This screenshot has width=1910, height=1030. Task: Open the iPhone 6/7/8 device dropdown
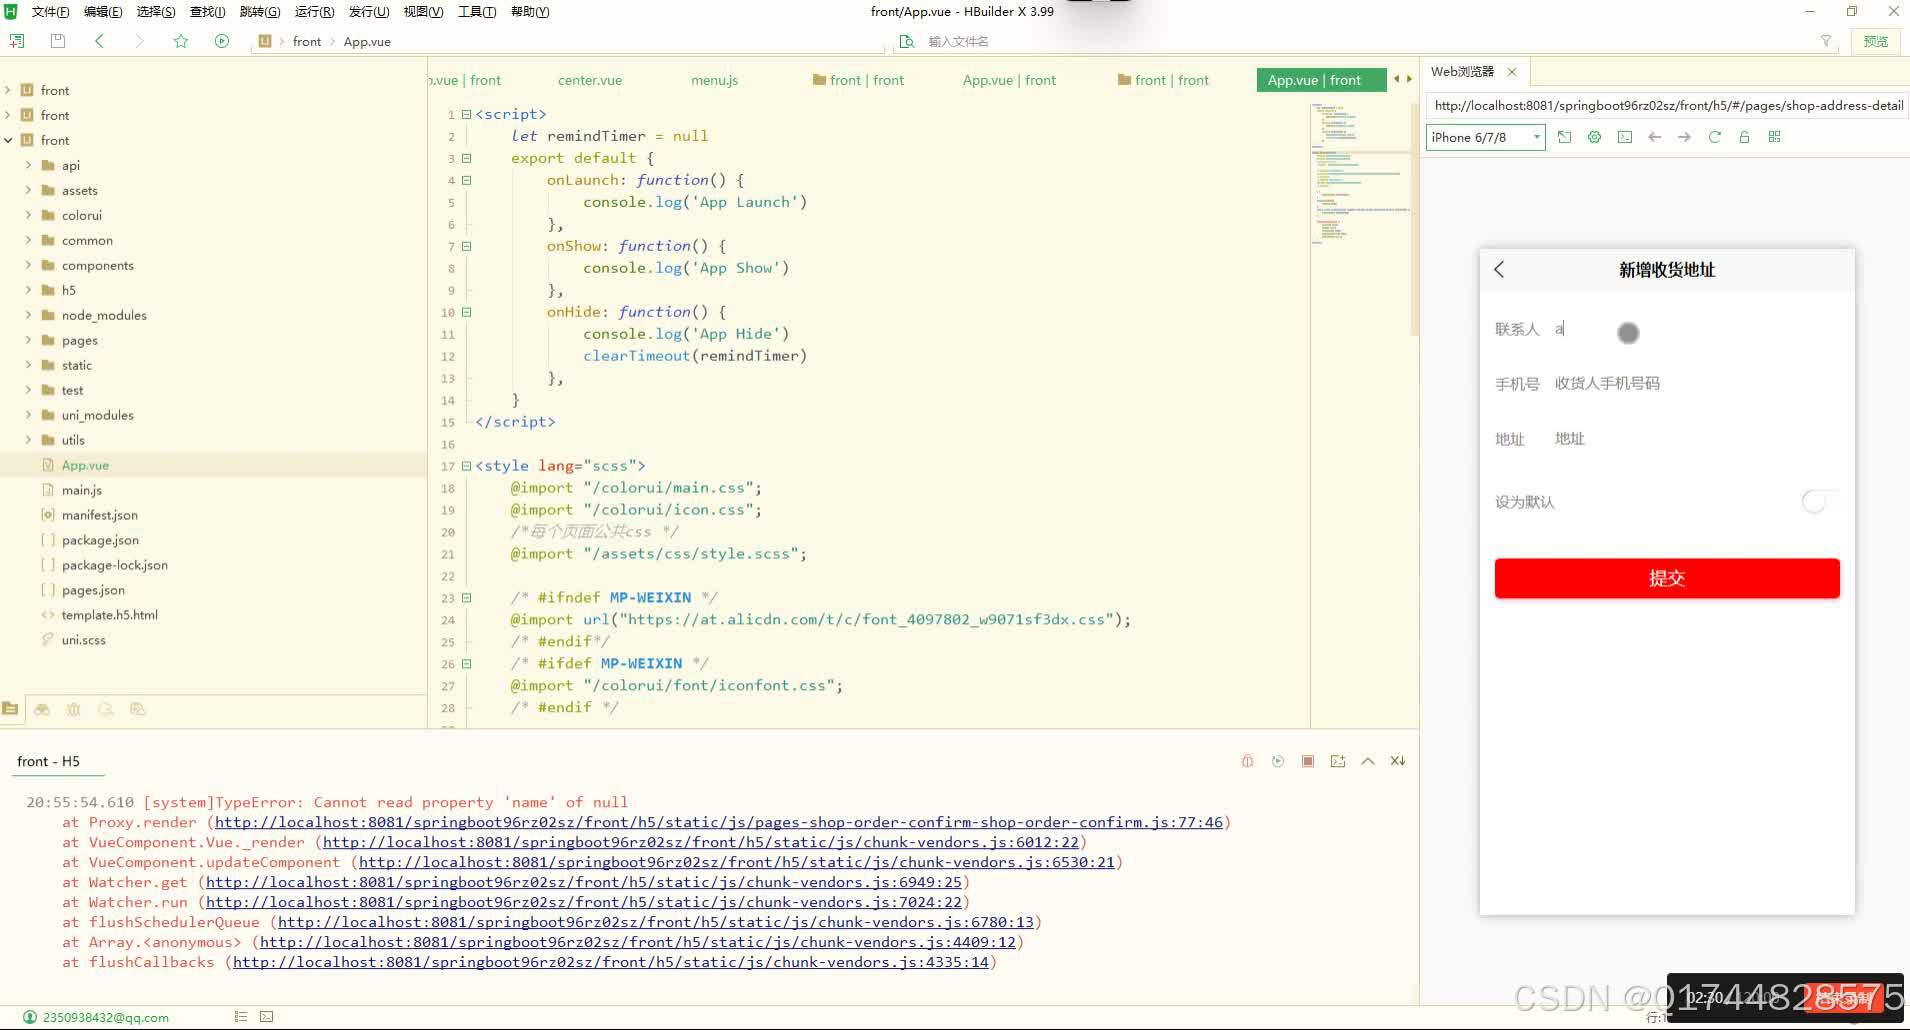[1485, 137]
